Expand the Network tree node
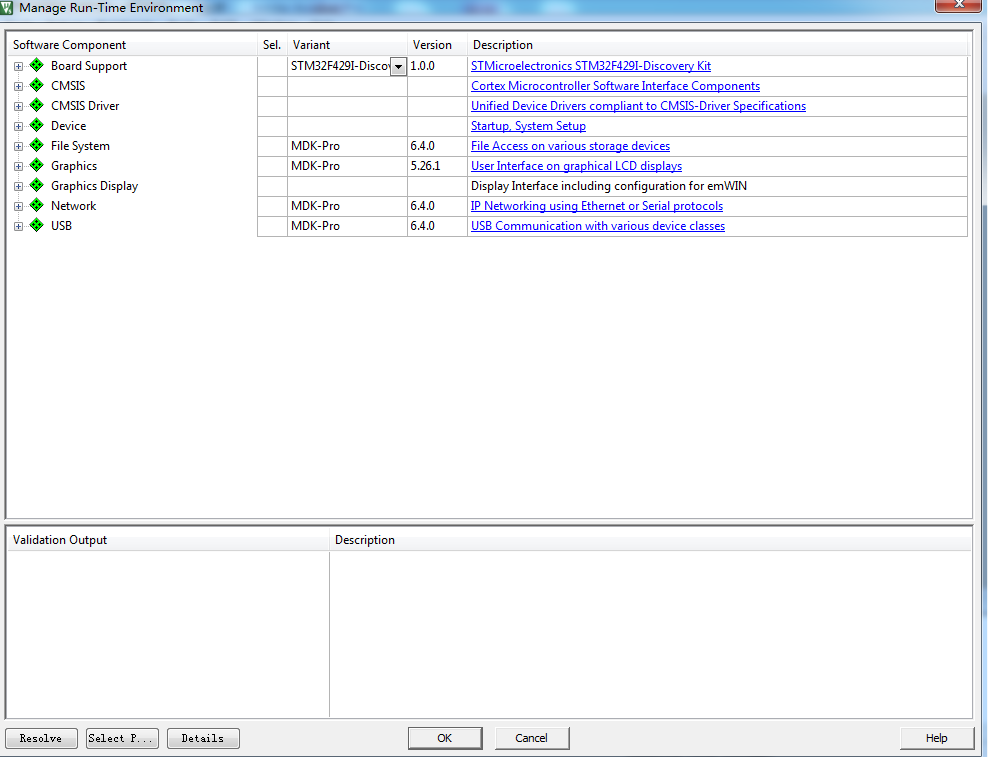The width and height of the screenshot is (988, 757). (x=18, y=207)
